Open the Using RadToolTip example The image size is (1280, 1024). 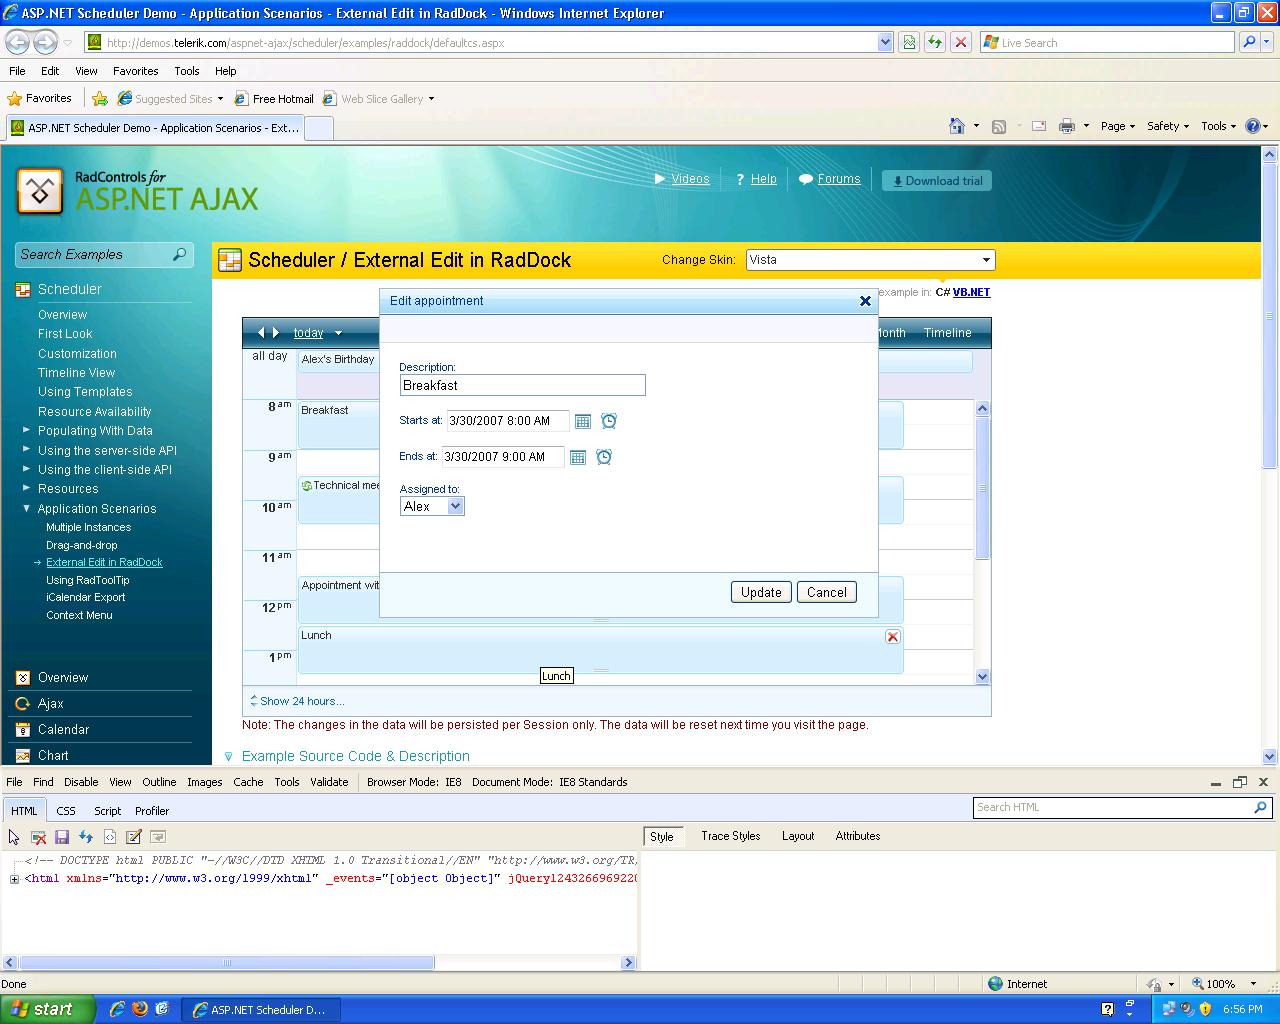click(x=88, y=580)
